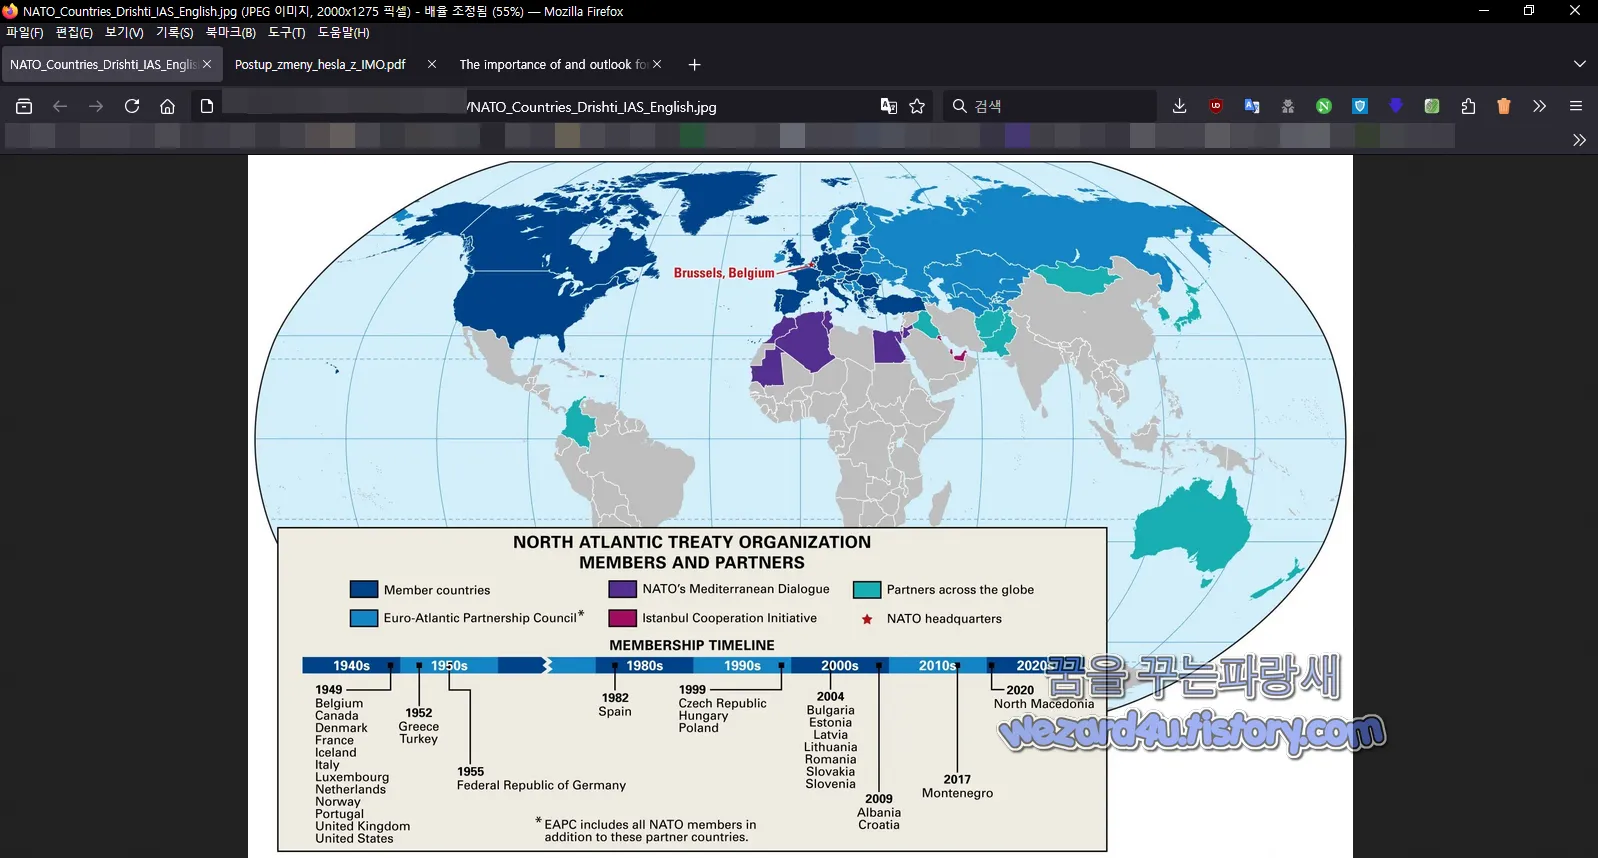Open the home page

click(x=168, y=106)
